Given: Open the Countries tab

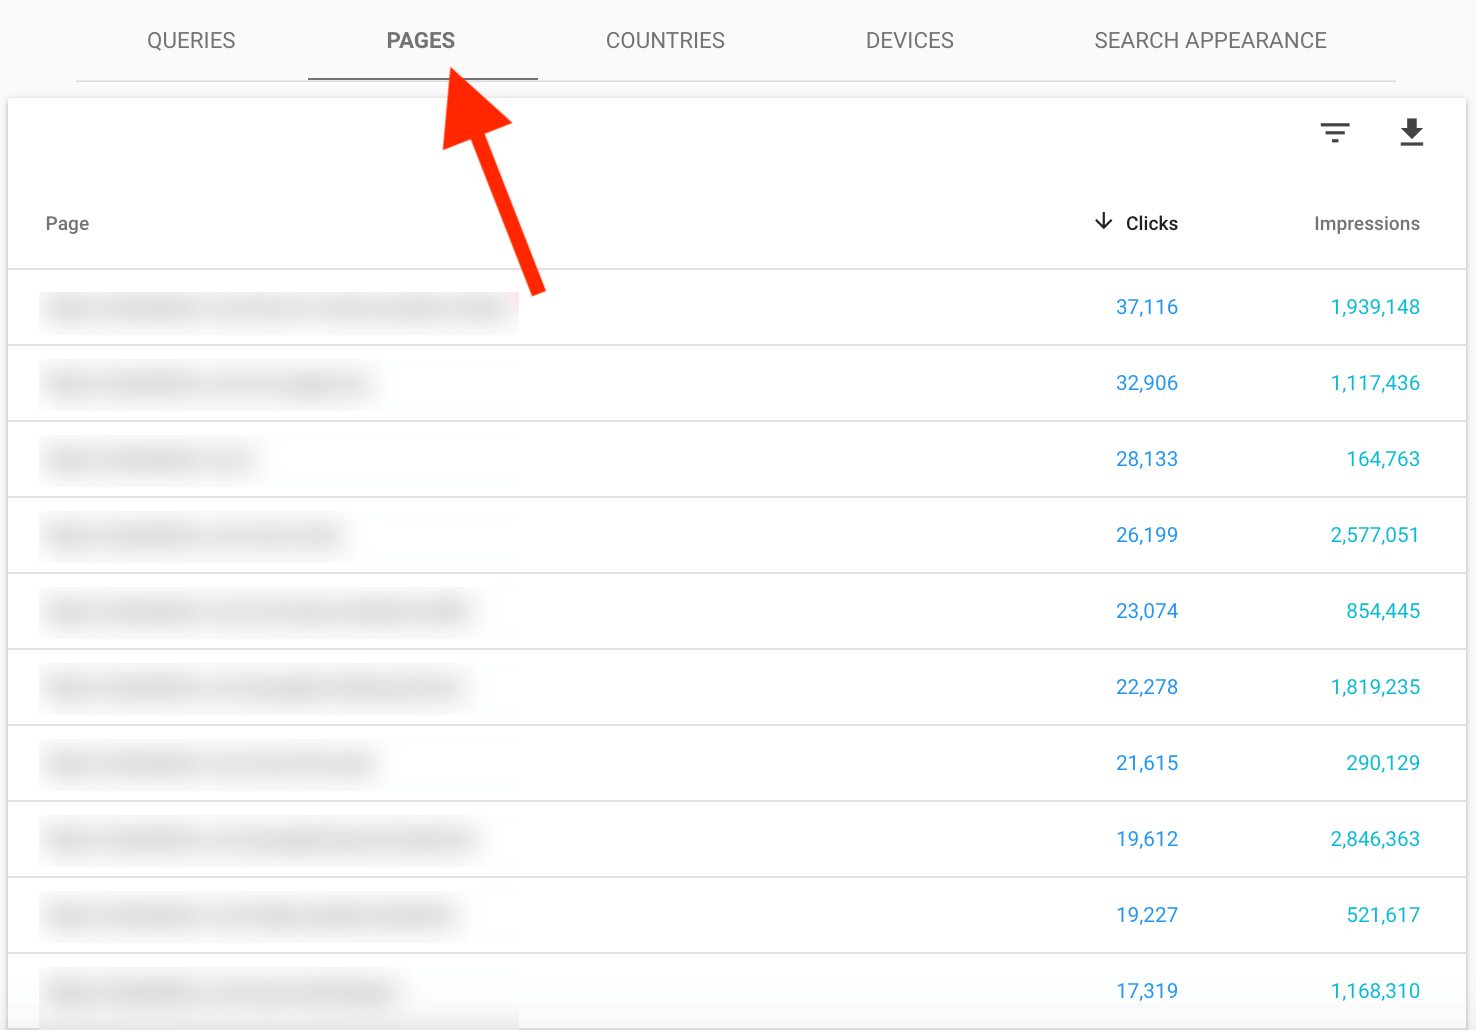Looking at the screenshot, I should click(x=665, y=41).
